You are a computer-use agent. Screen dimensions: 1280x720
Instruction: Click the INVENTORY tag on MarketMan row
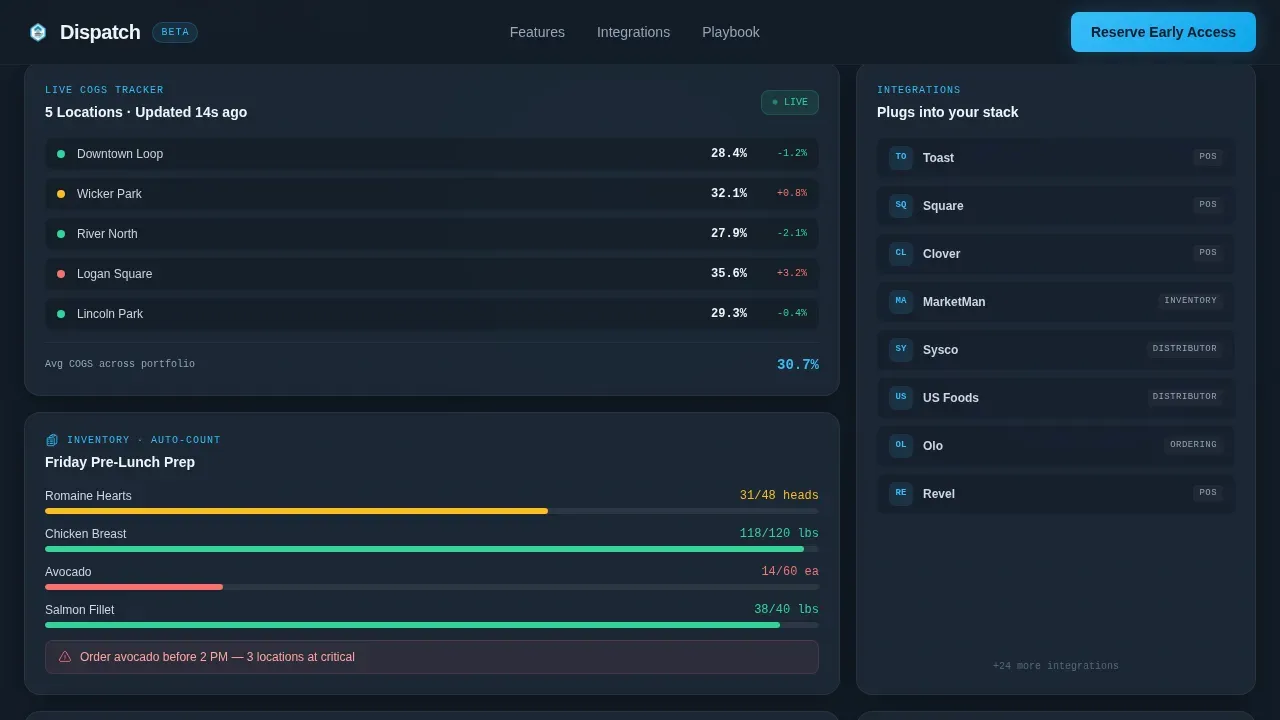coord(1190,301)
